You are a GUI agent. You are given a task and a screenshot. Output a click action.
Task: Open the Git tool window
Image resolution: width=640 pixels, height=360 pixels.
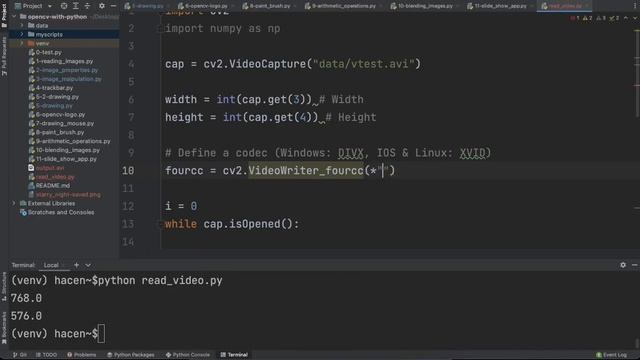pos(20,355)
